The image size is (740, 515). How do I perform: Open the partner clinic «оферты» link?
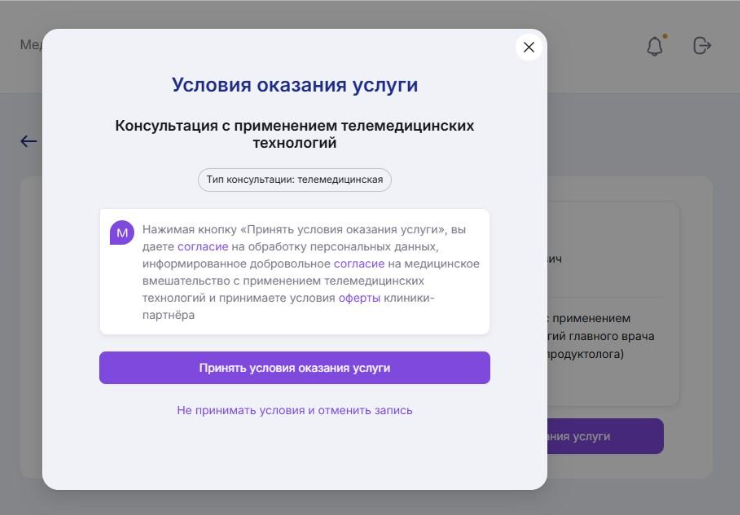(359, 298)
